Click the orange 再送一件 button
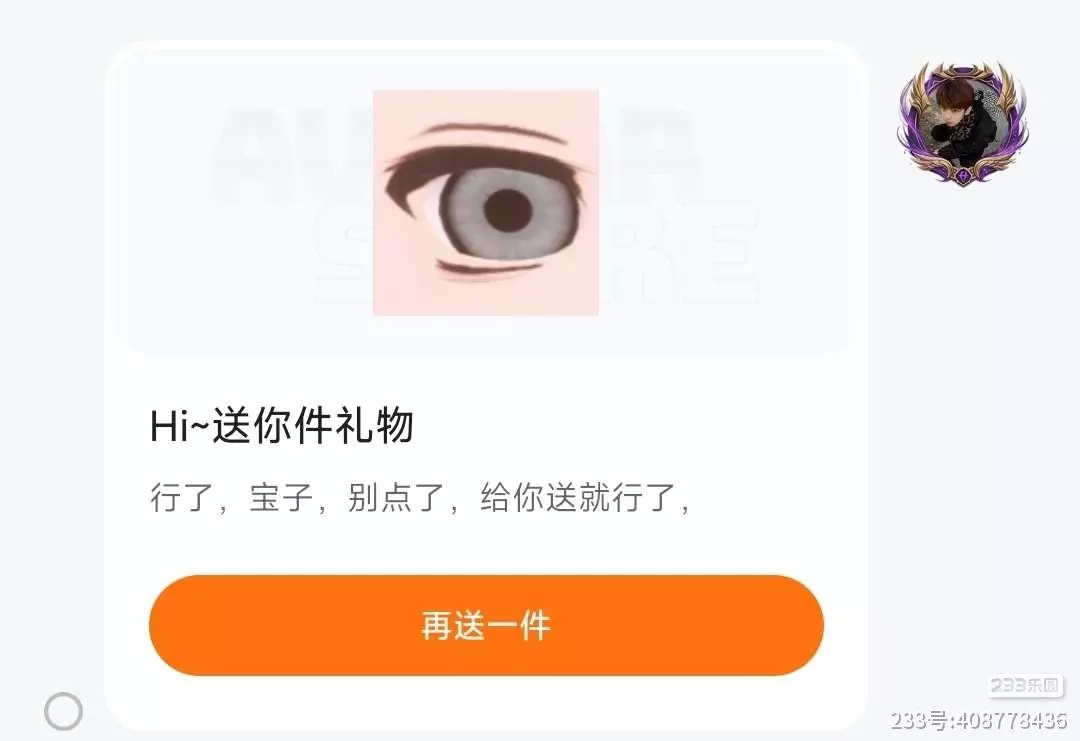This screenshot has height=741, width=1080. 486,625
